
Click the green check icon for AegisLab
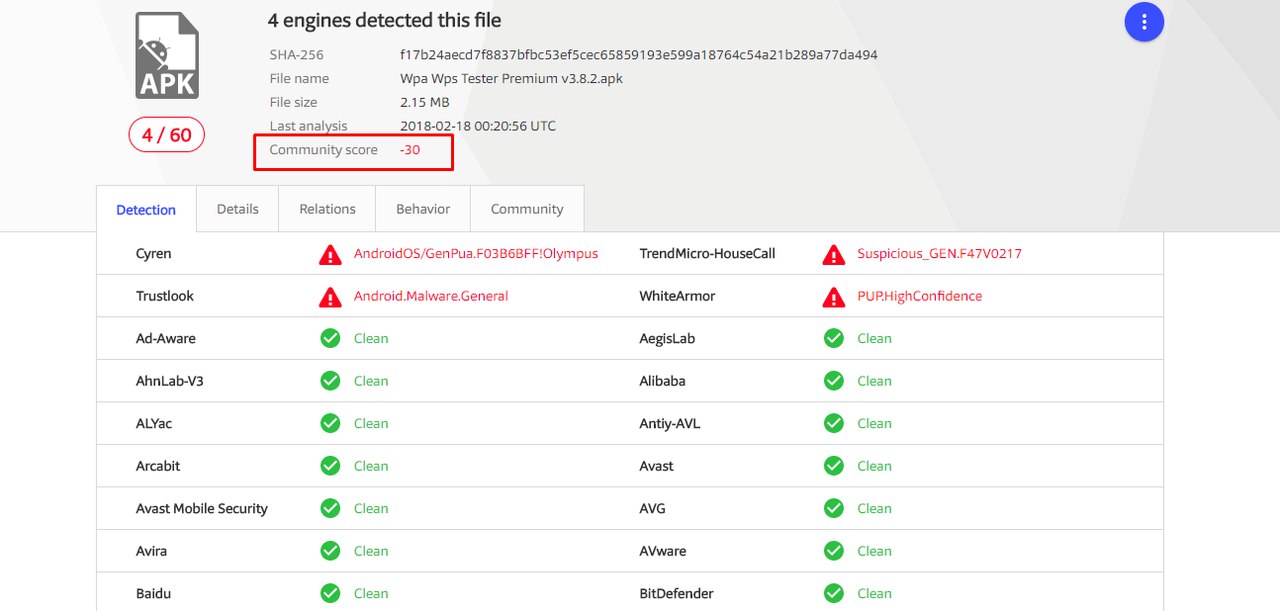(x=833, y=338)
